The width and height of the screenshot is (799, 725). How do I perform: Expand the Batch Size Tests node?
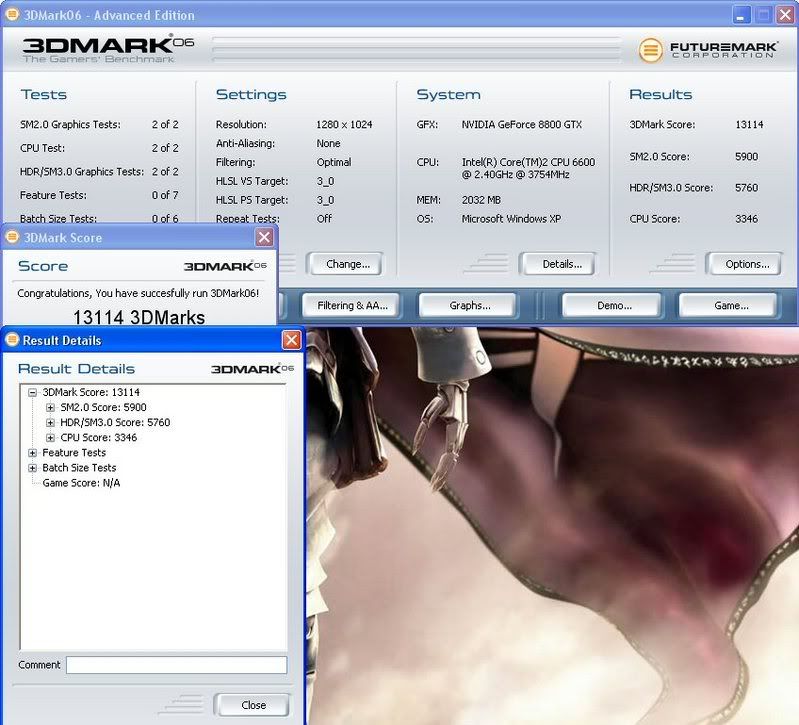(x=33, y=468)
